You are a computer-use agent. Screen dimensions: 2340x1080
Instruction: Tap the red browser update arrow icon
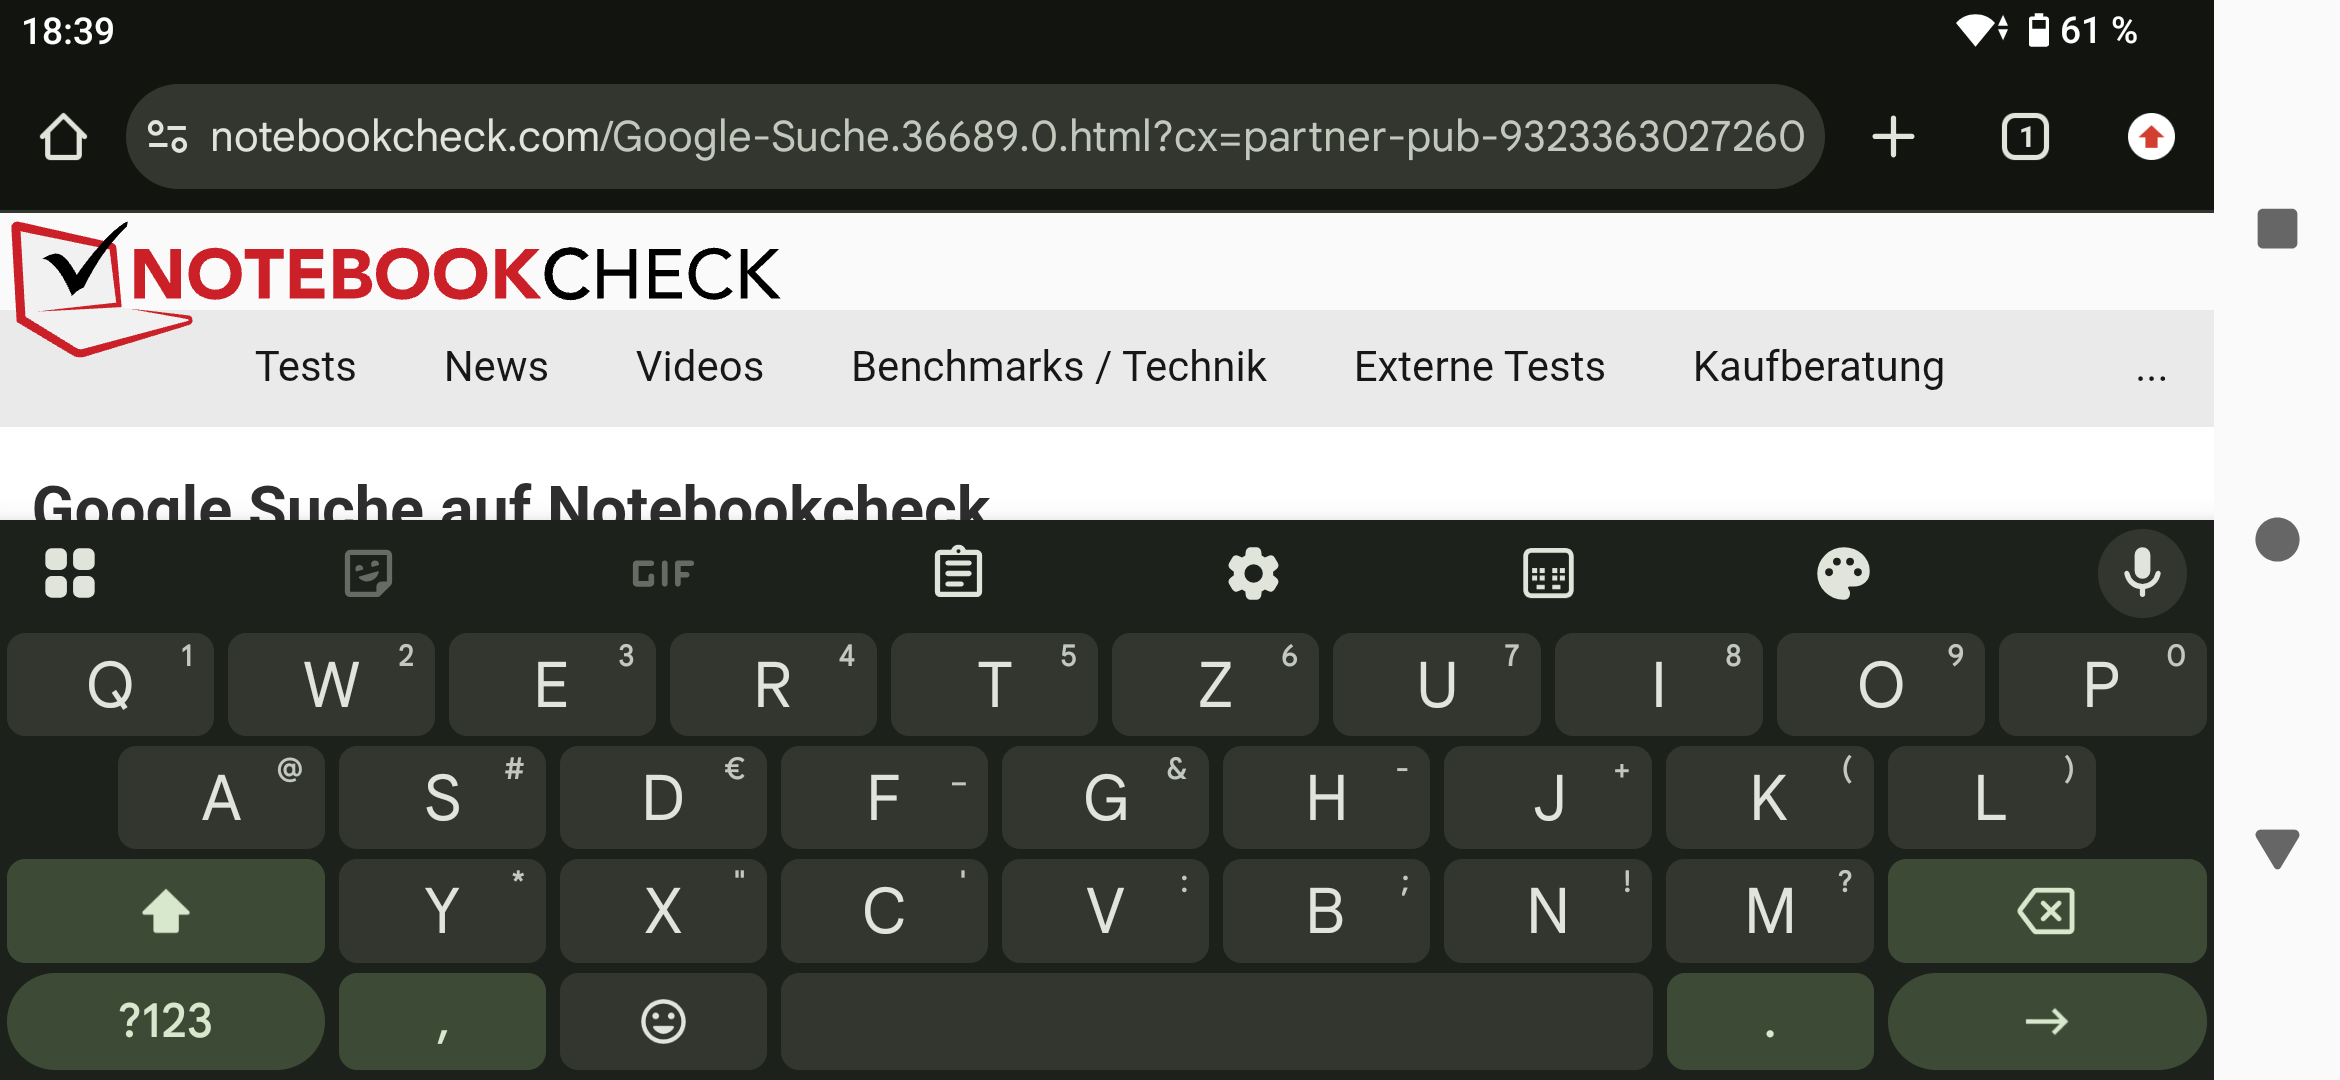point(2151,137)
